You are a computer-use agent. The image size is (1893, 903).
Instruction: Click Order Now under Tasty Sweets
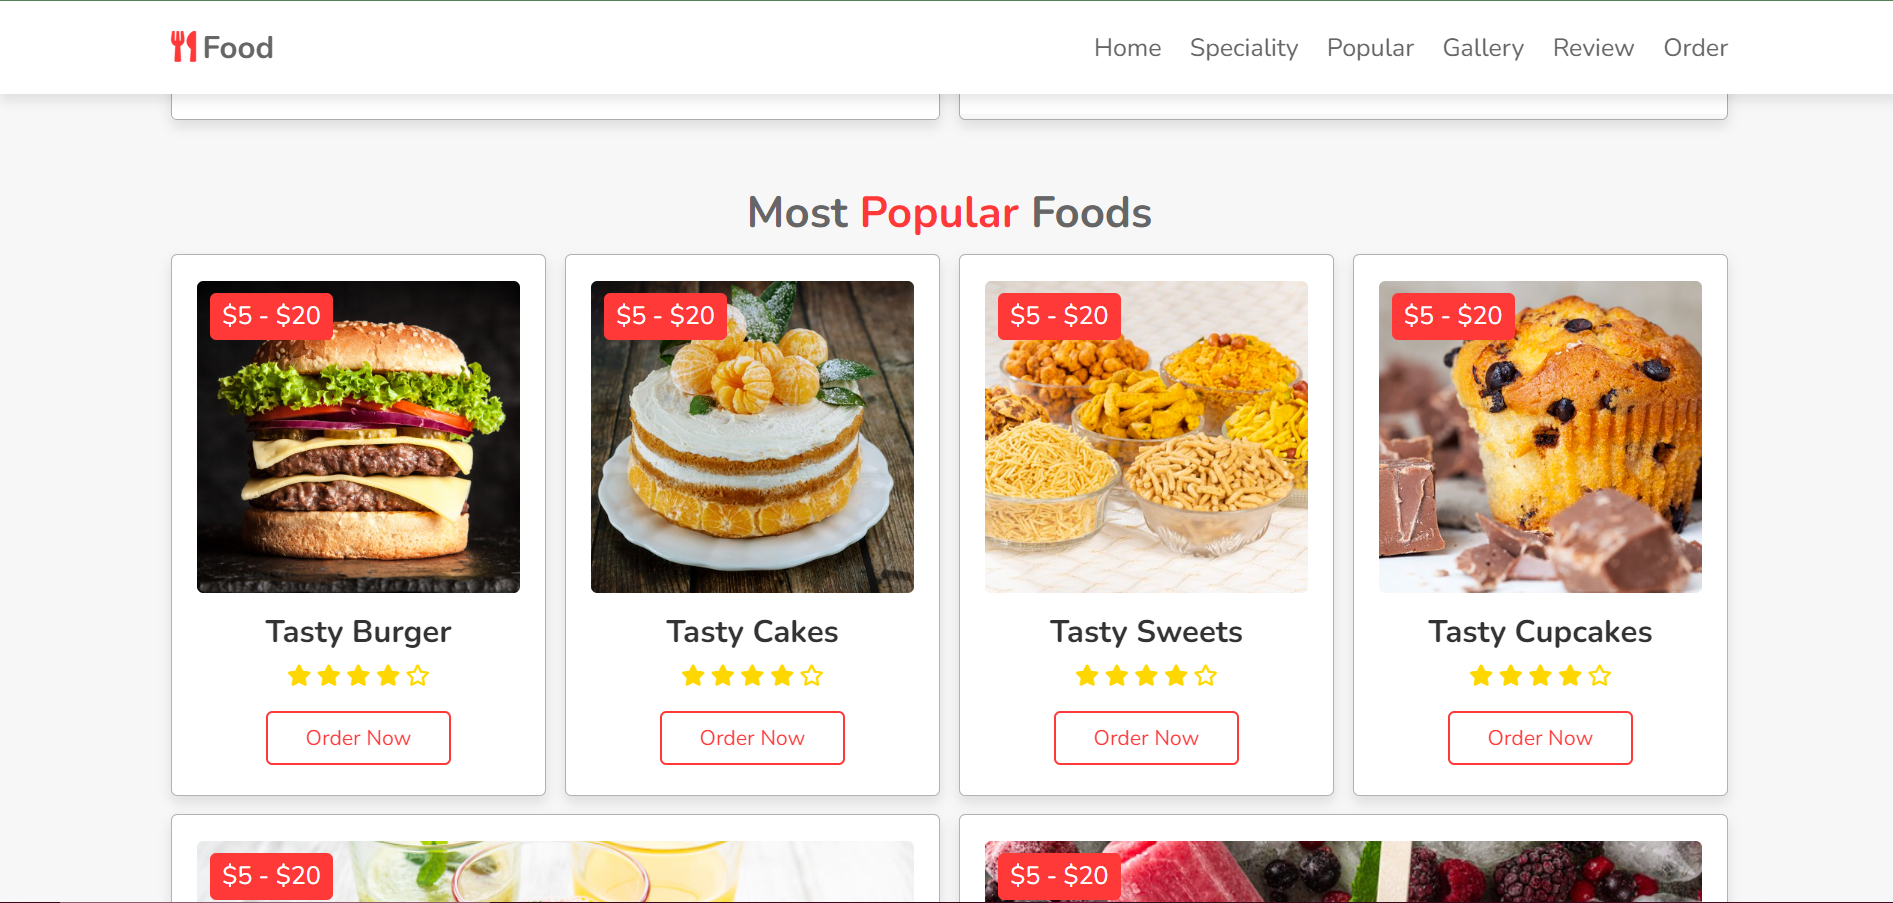[1146, 737]
